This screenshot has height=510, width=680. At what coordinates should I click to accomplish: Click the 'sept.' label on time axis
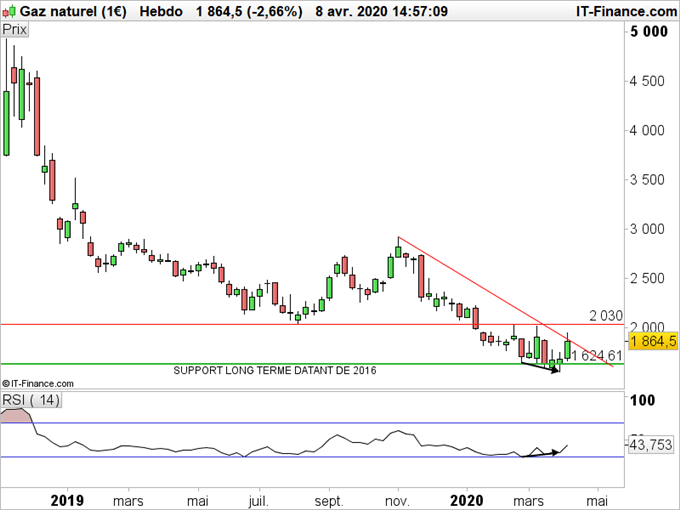329,501
